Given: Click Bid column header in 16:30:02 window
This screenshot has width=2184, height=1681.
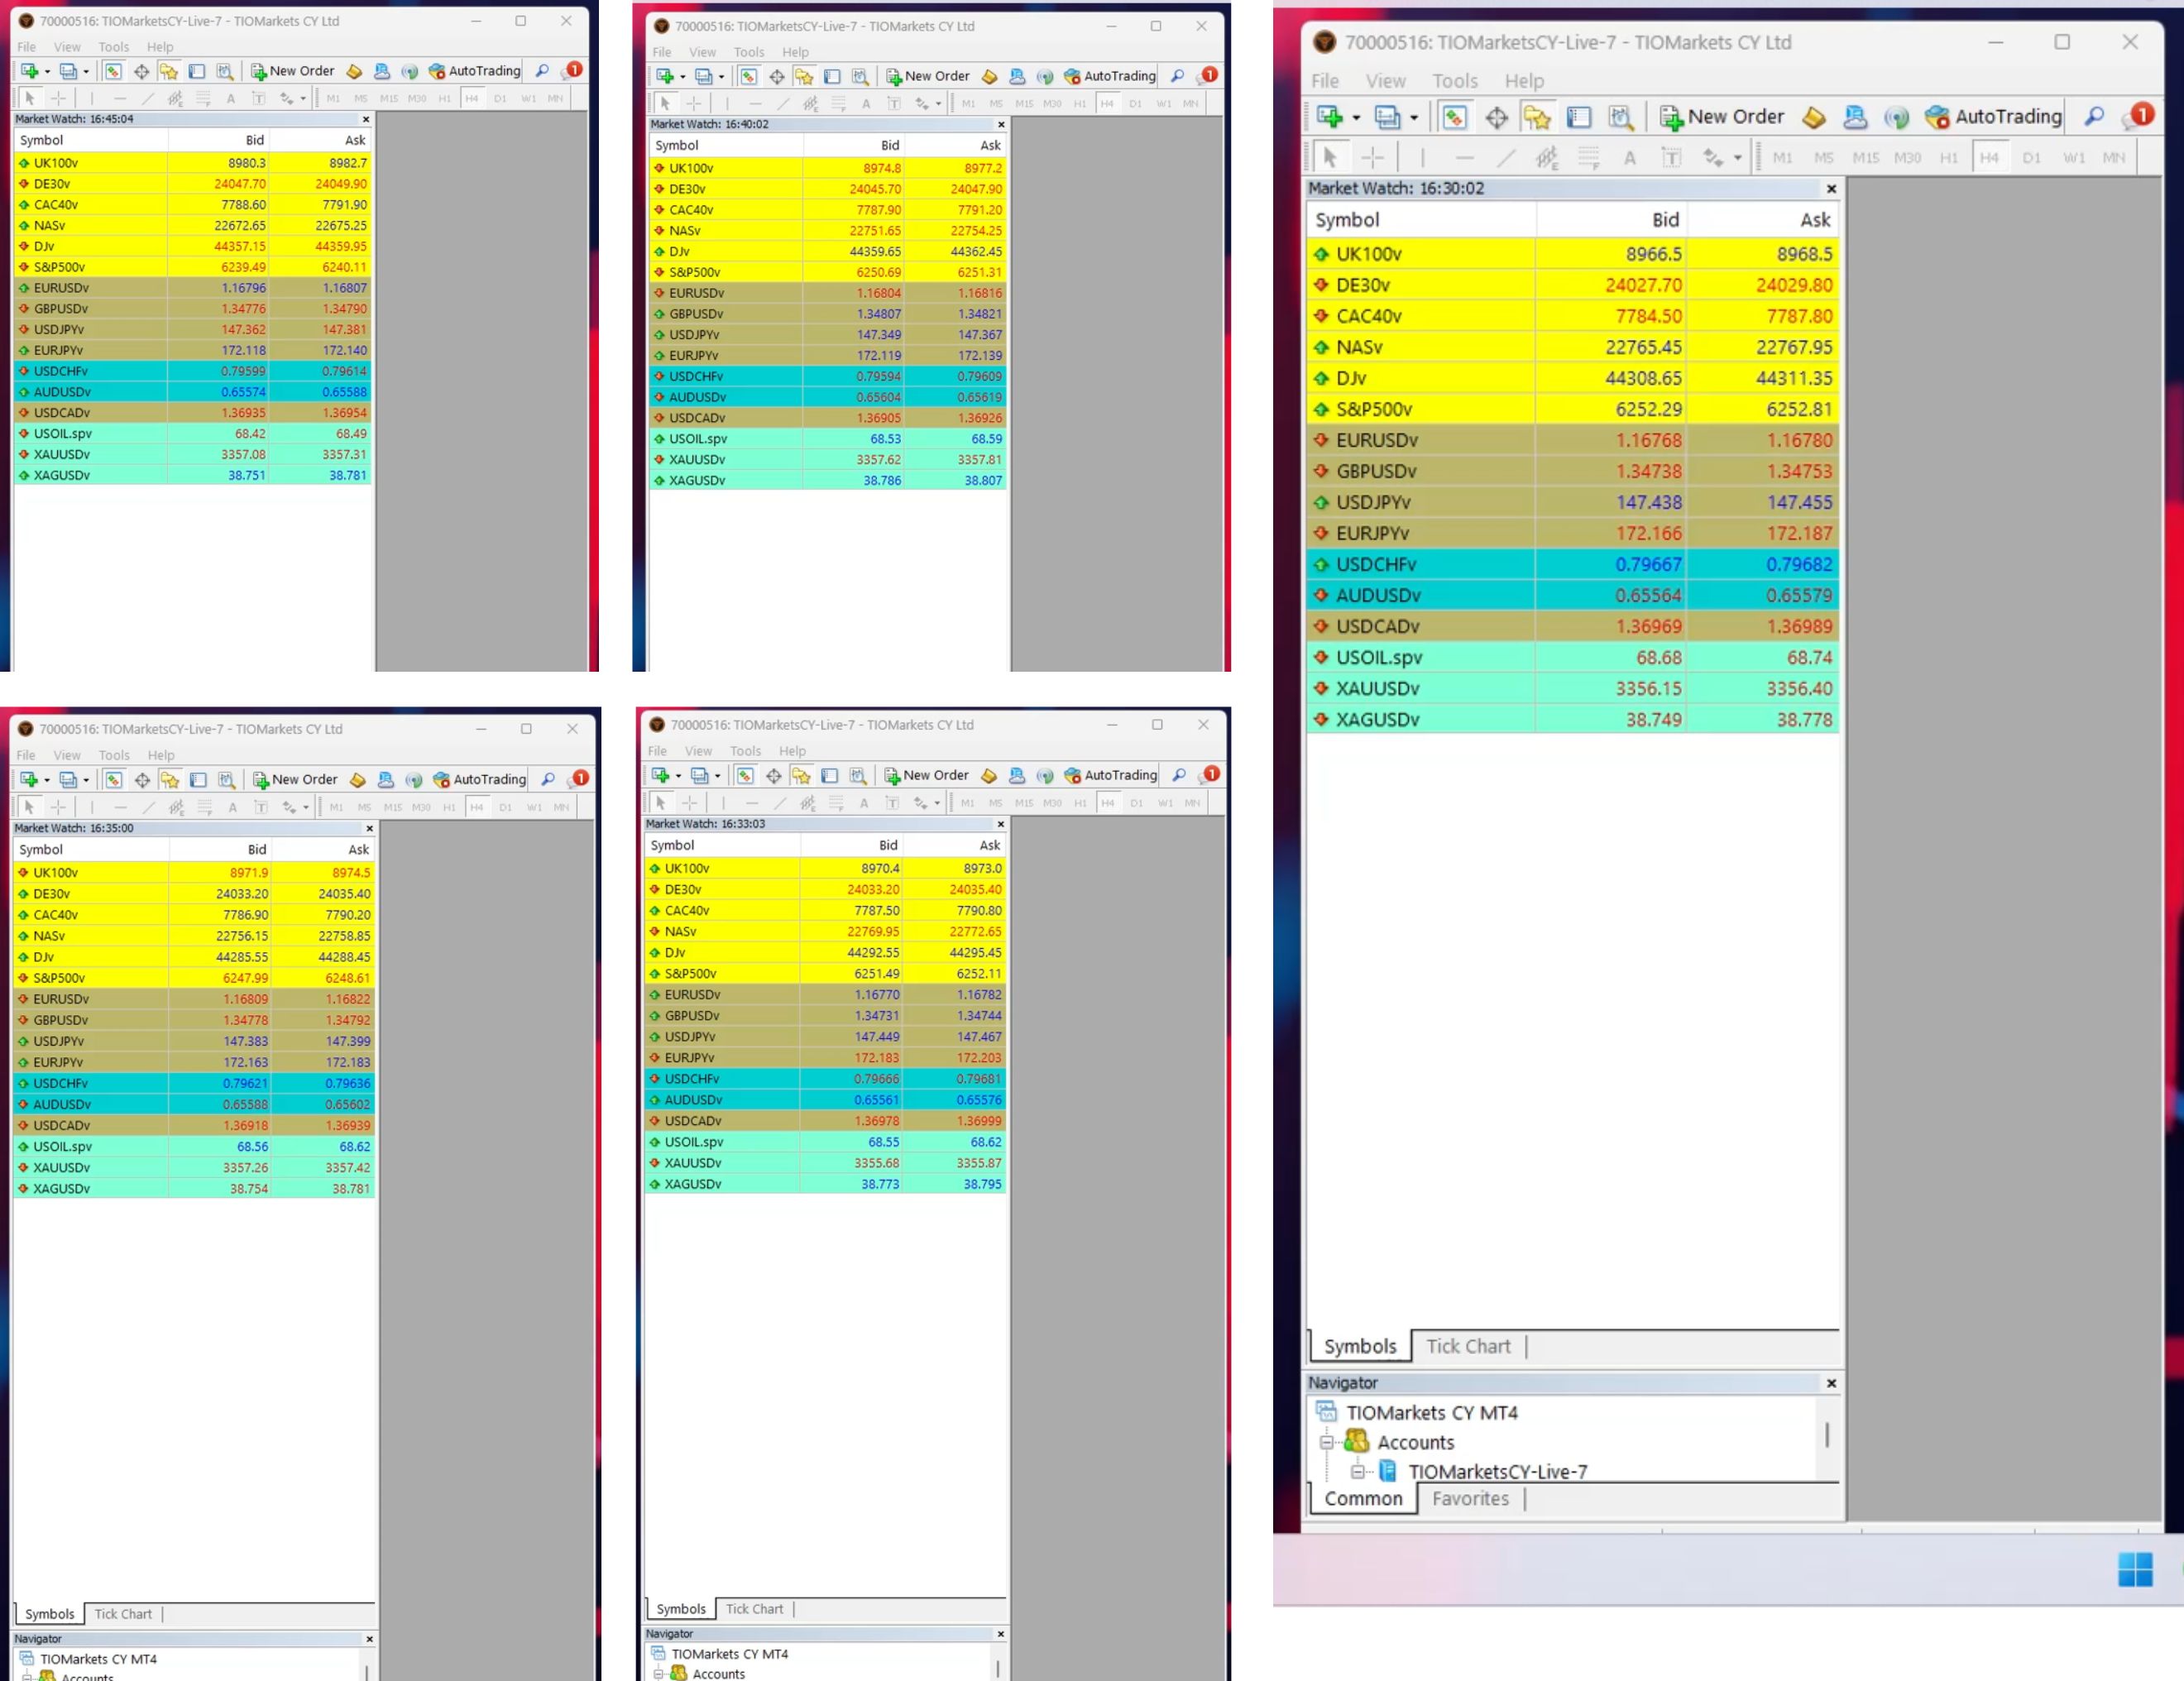Looking at the screenshot, I should [1611, 220].
